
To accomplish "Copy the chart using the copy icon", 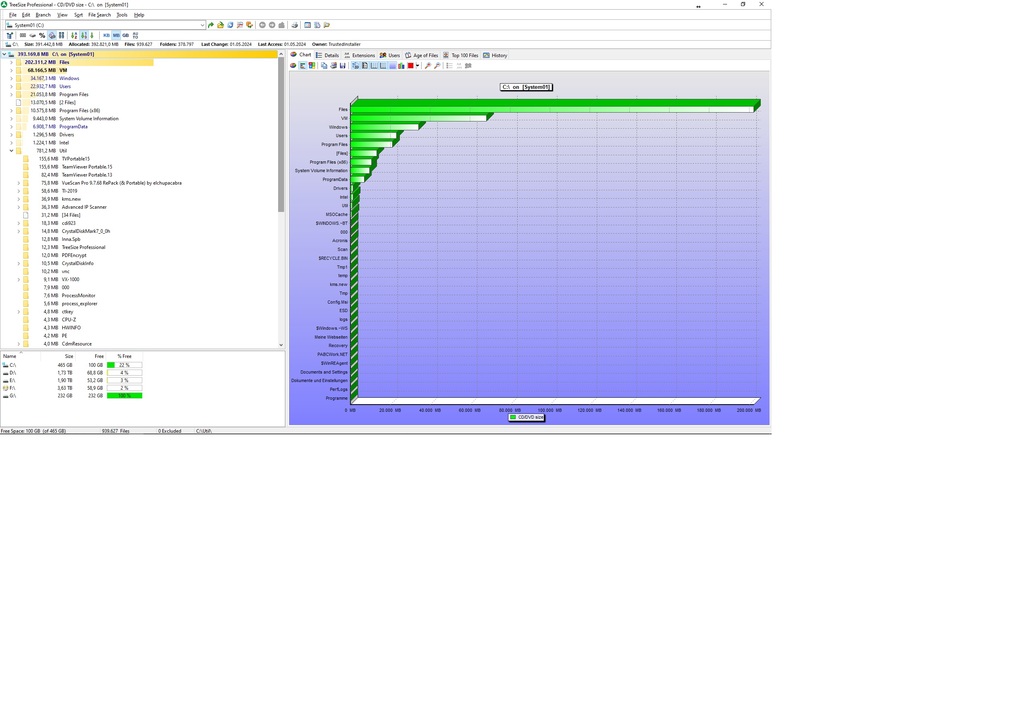I will pyautogui.click(x=324, y=65).
